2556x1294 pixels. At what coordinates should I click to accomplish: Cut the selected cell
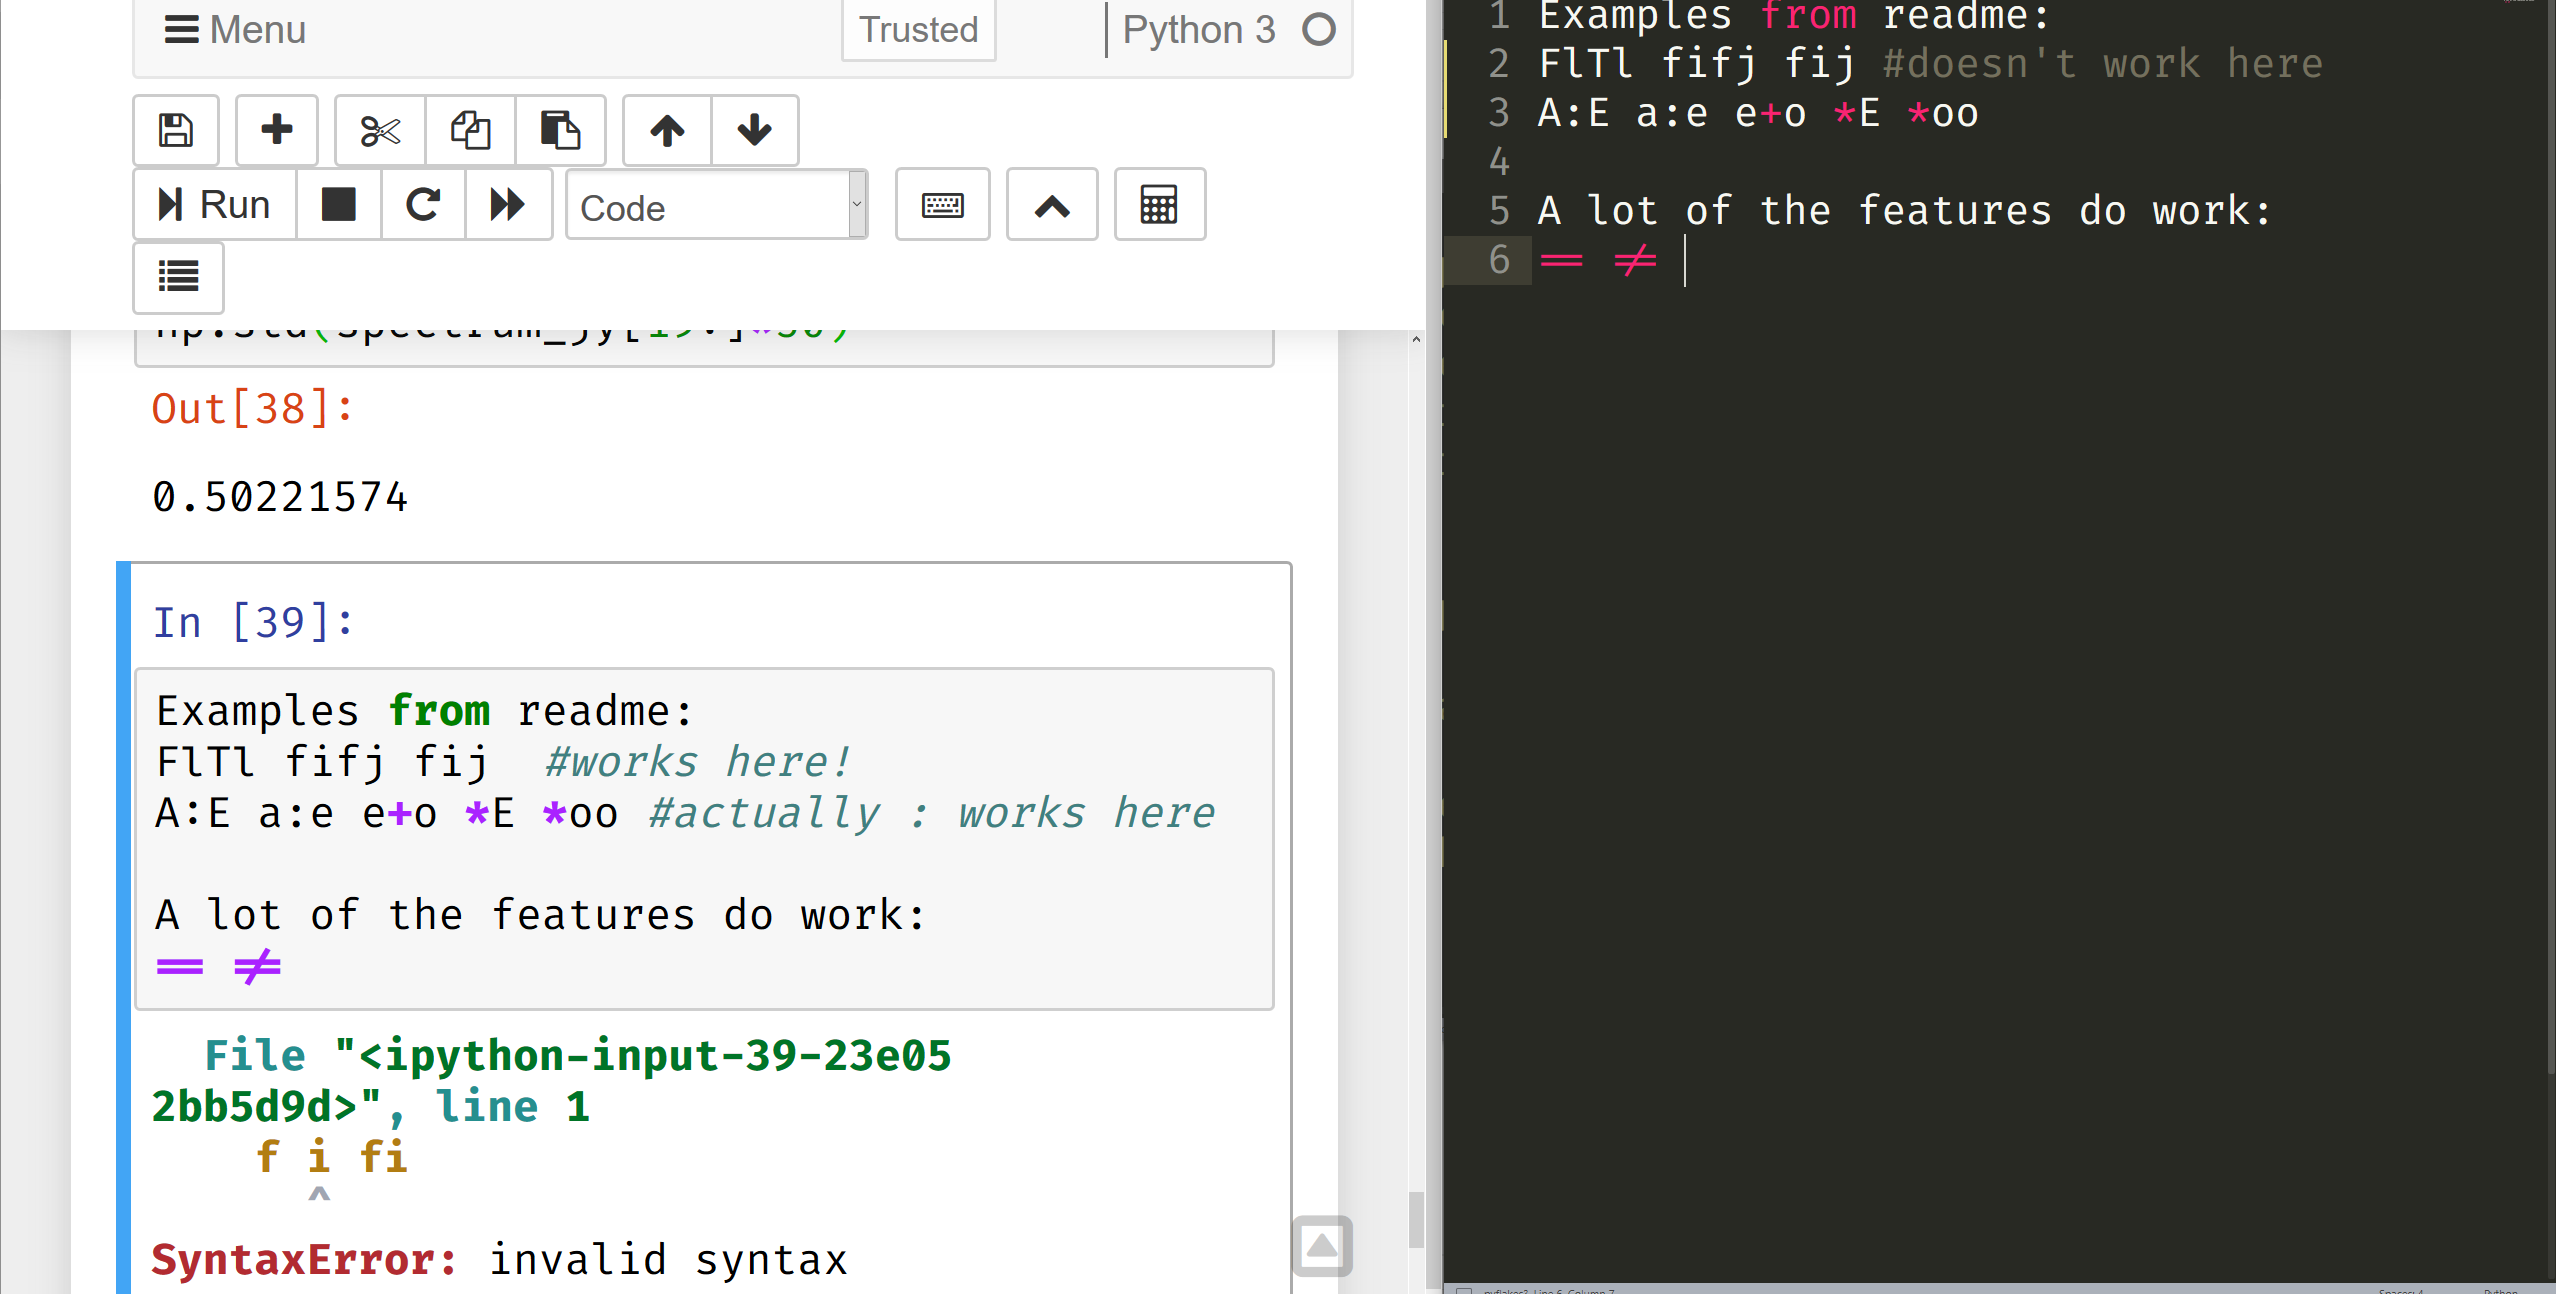[379, 130]
